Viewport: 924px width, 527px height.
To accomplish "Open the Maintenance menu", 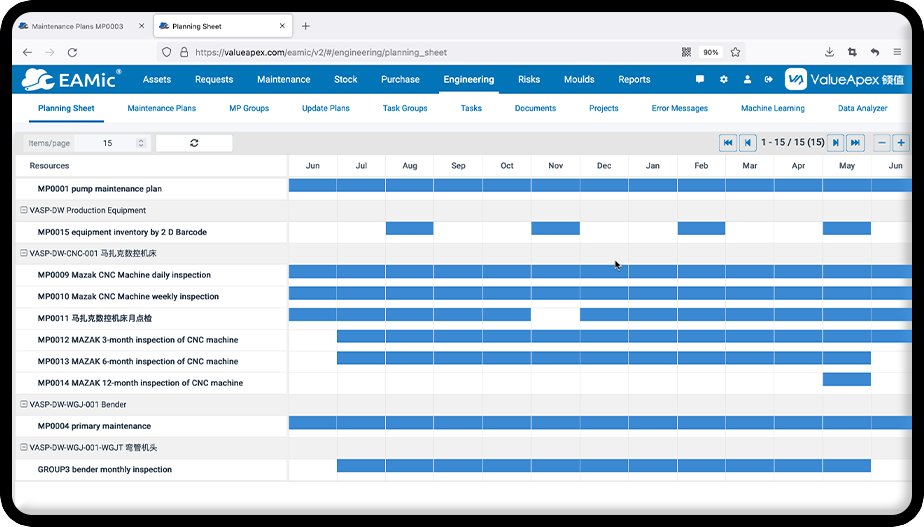I will (283, 80).
